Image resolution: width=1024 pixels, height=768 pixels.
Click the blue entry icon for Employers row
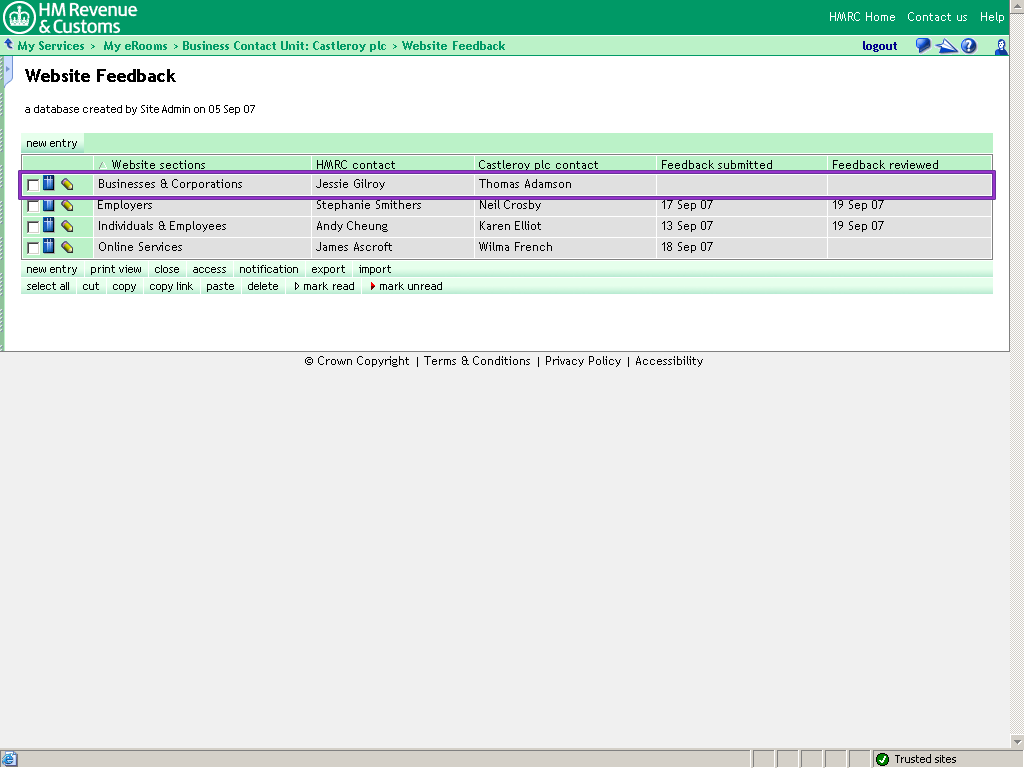point(49,205)
